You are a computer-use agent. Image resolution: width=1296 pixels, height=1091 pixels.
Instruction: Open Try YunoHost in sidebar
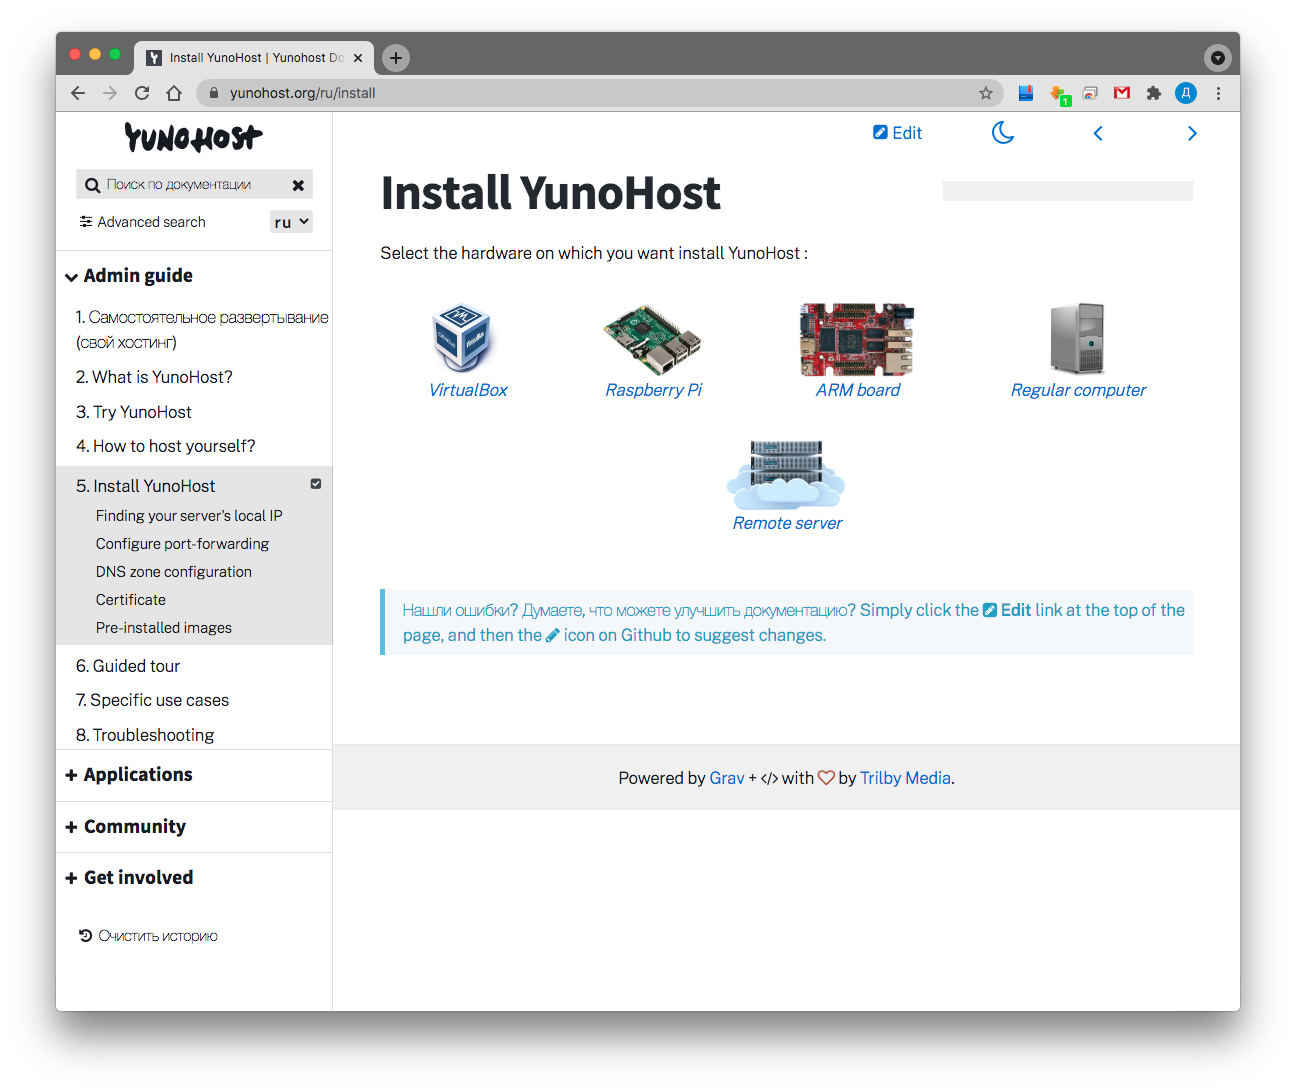pos(134,412)
